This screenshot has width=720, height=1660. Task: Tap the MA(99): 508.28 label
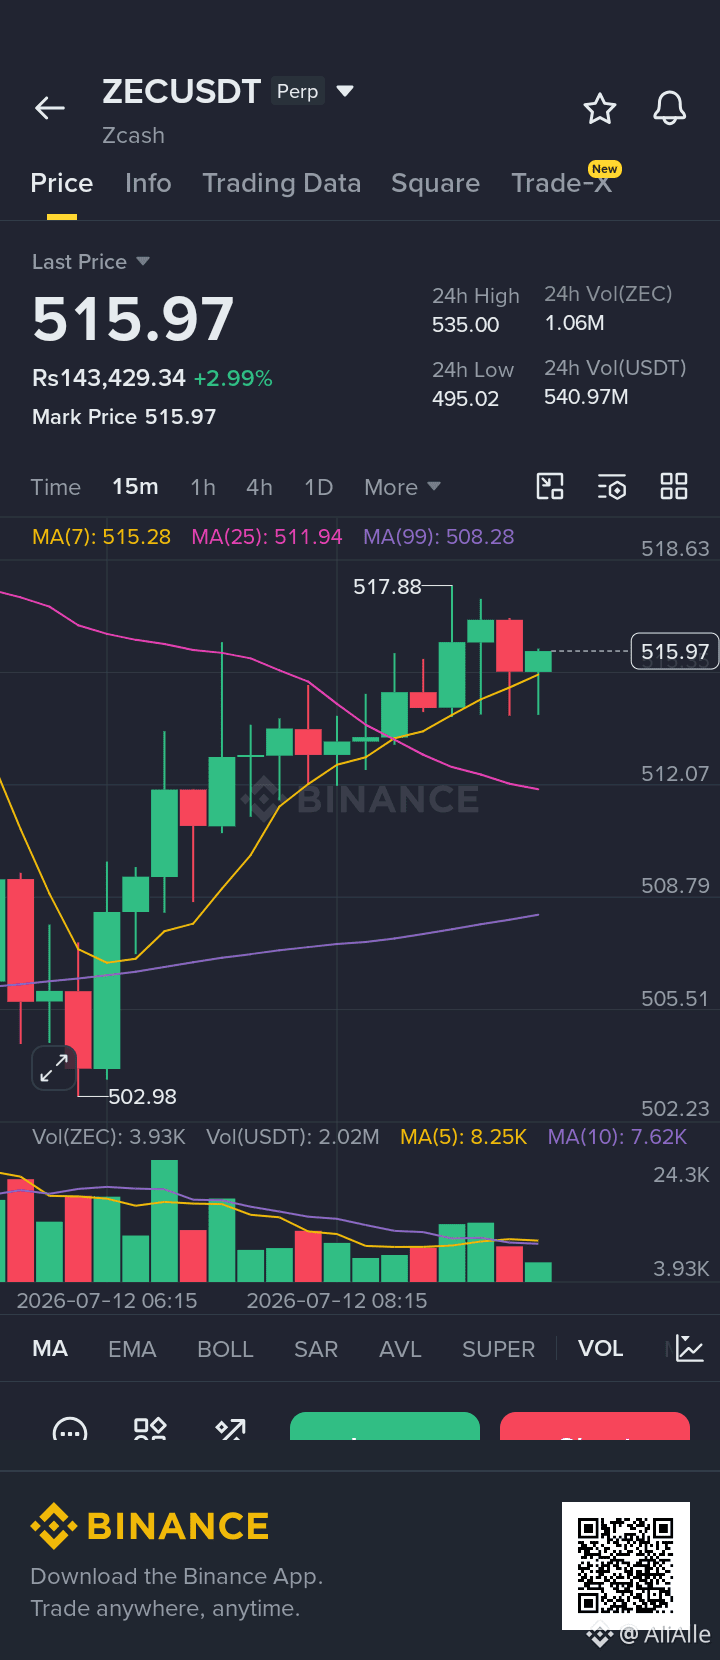click(439, 537)
